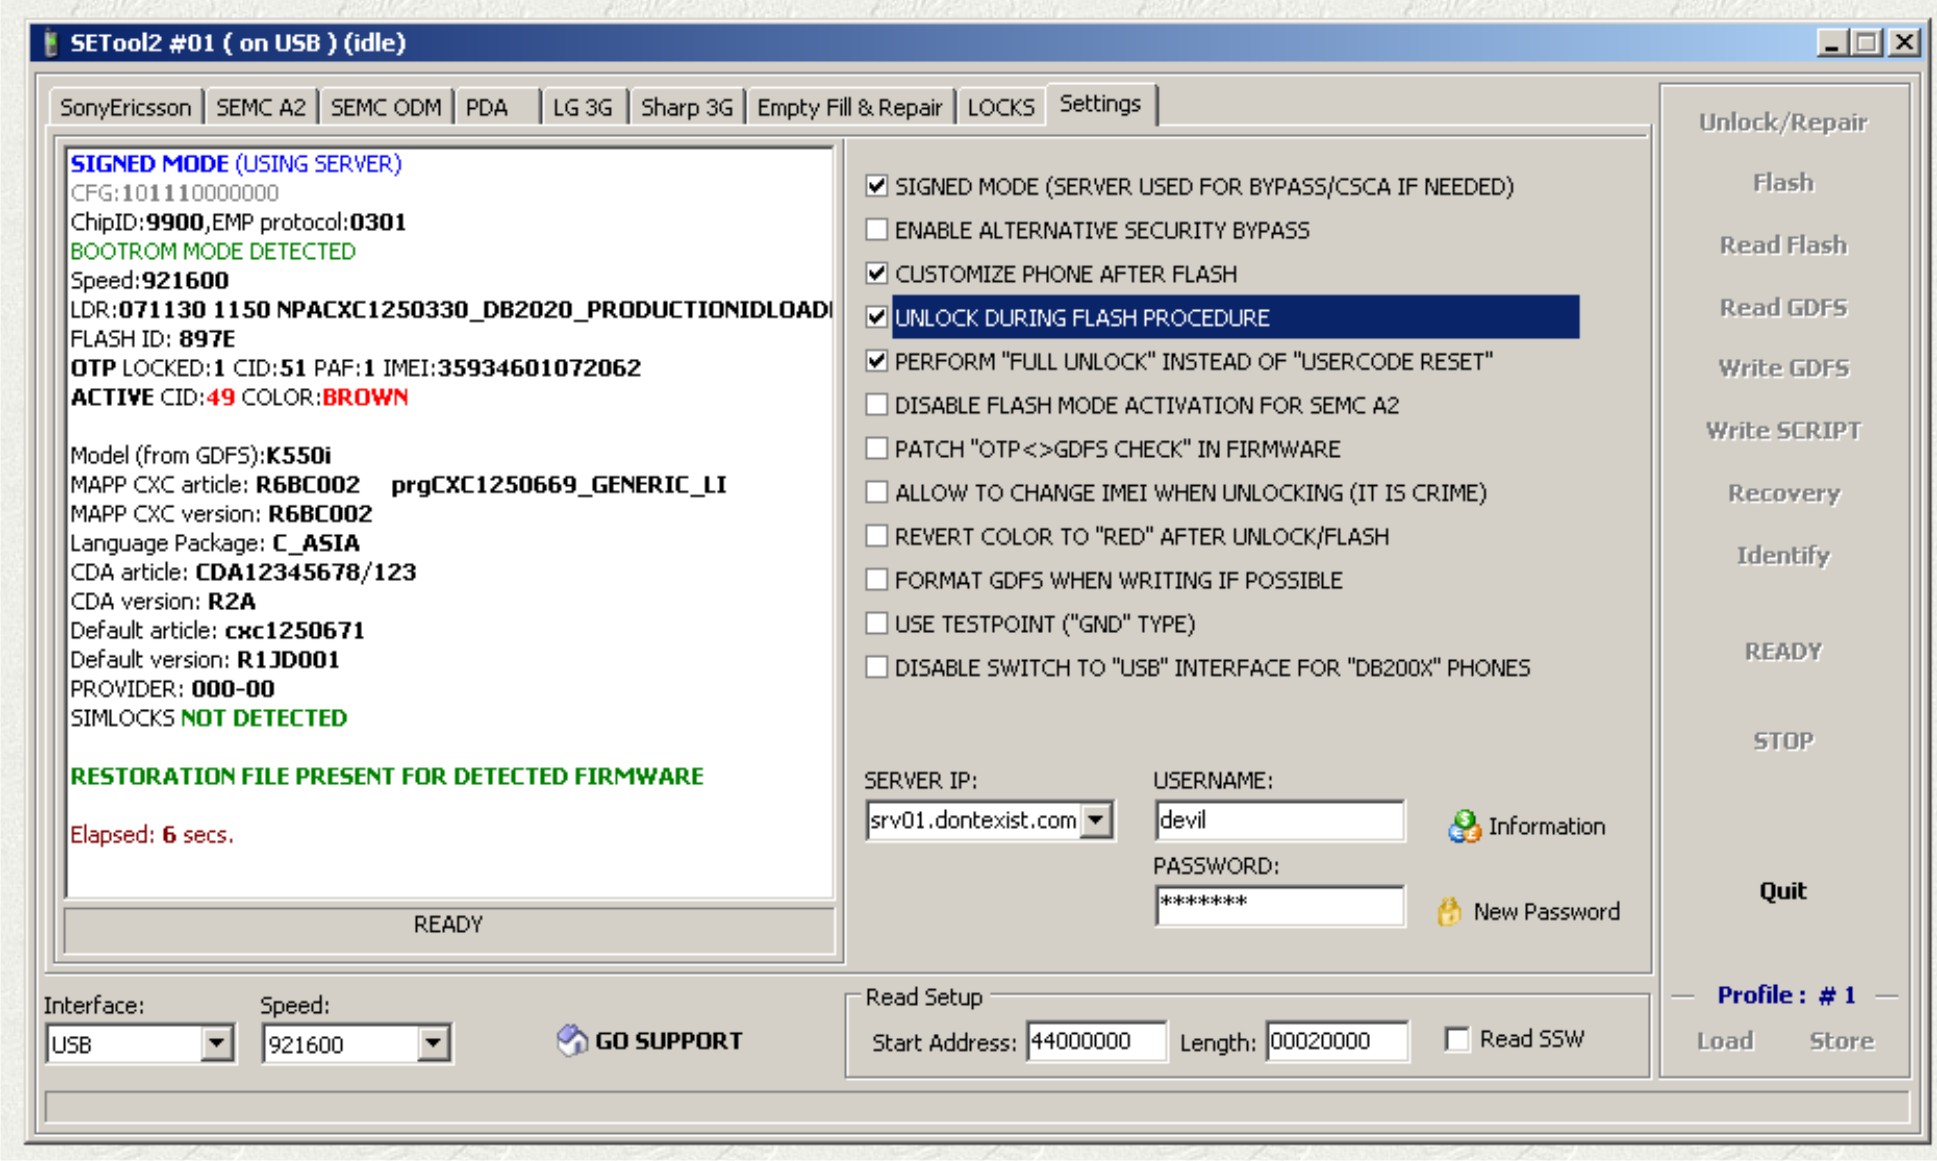The height and width of the screenshot is (1161, 1937).
Task: Click the Unlock/Repair button
Action: [1783, 122]
